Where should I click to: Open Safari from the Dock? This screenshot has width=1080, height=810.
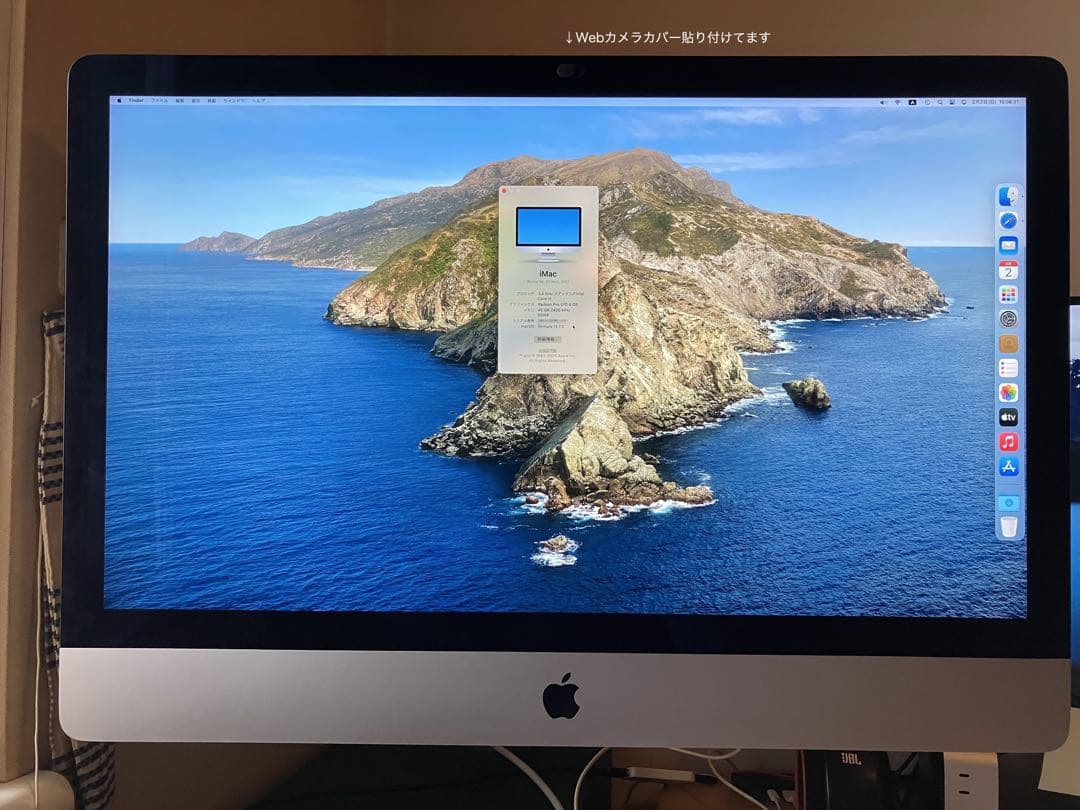(x=1007, y=221)
